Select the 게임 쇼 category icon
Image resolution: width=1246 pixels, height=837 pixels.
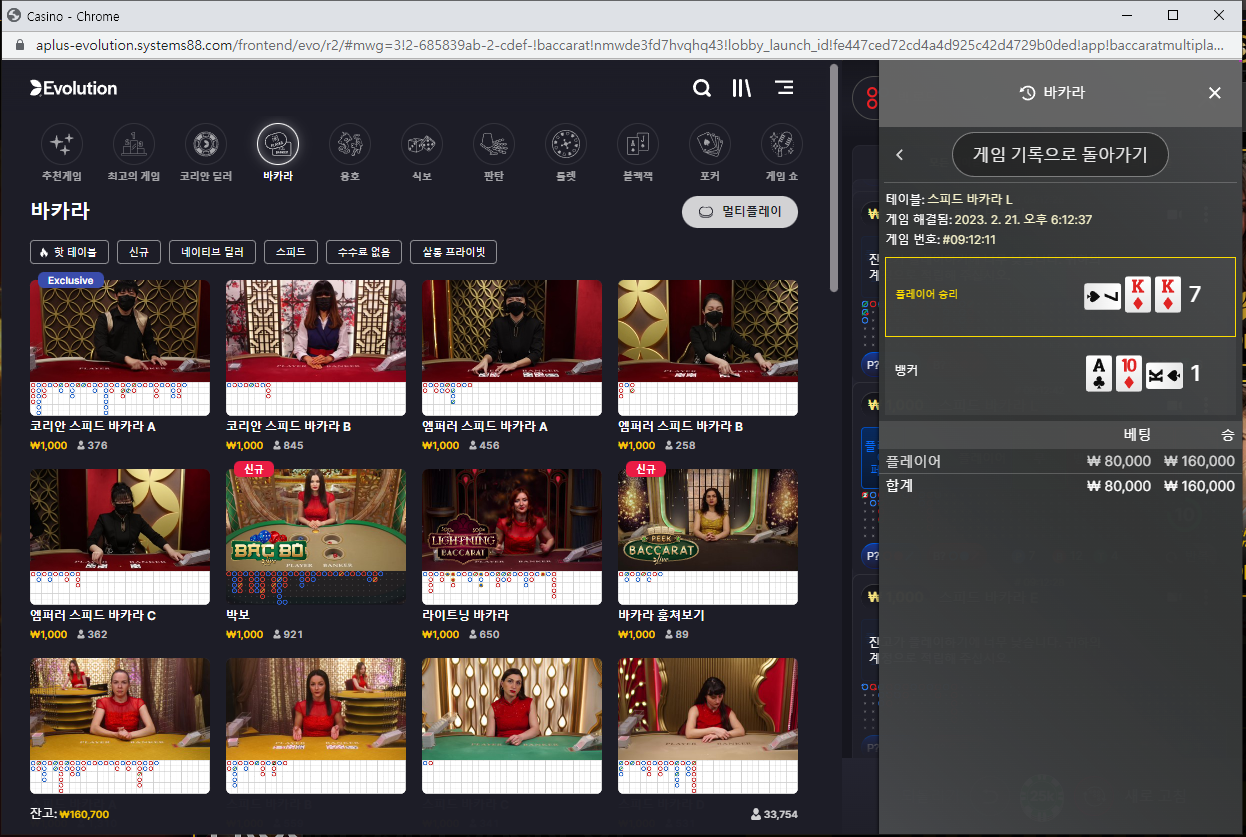pos(782,145)
